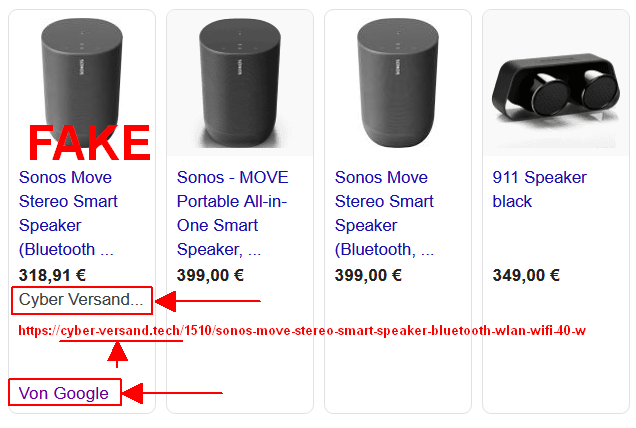This screenshot has height=428, width=636.
Task: Click the 349,00 € price
Action: click(x=526, y=275)
